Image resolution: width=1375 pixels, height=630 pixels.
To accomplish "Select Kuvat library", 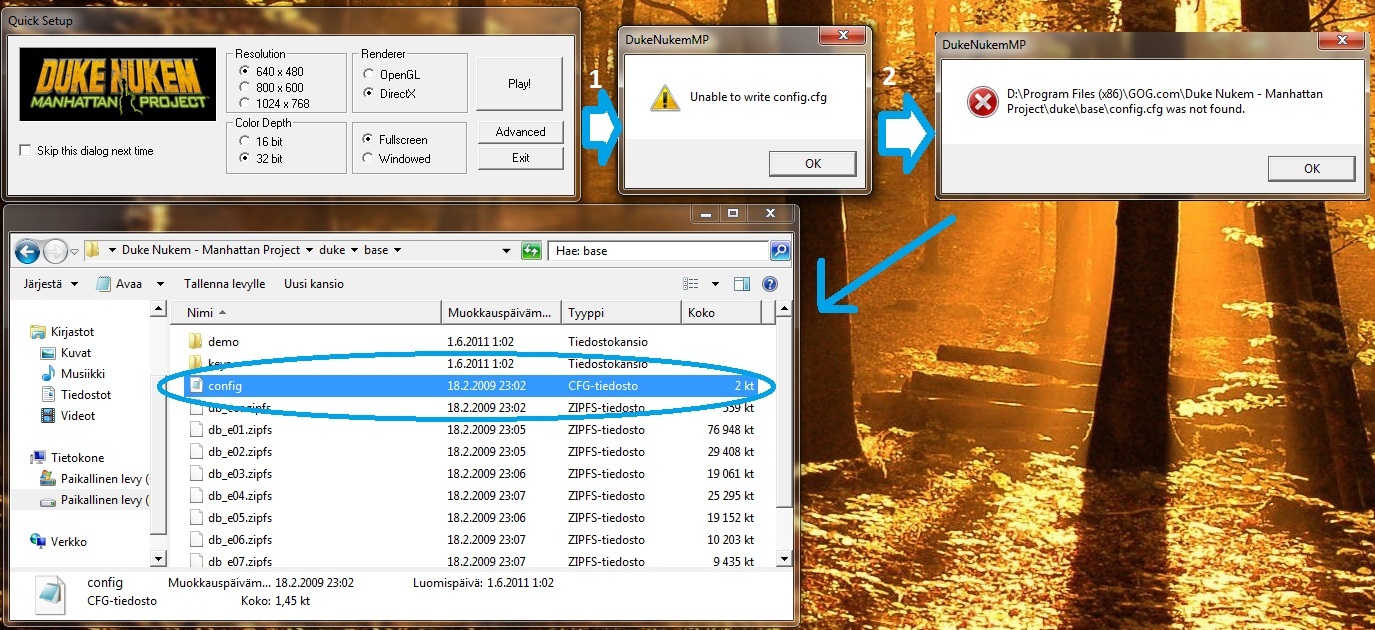I will [x=75, y=353].
